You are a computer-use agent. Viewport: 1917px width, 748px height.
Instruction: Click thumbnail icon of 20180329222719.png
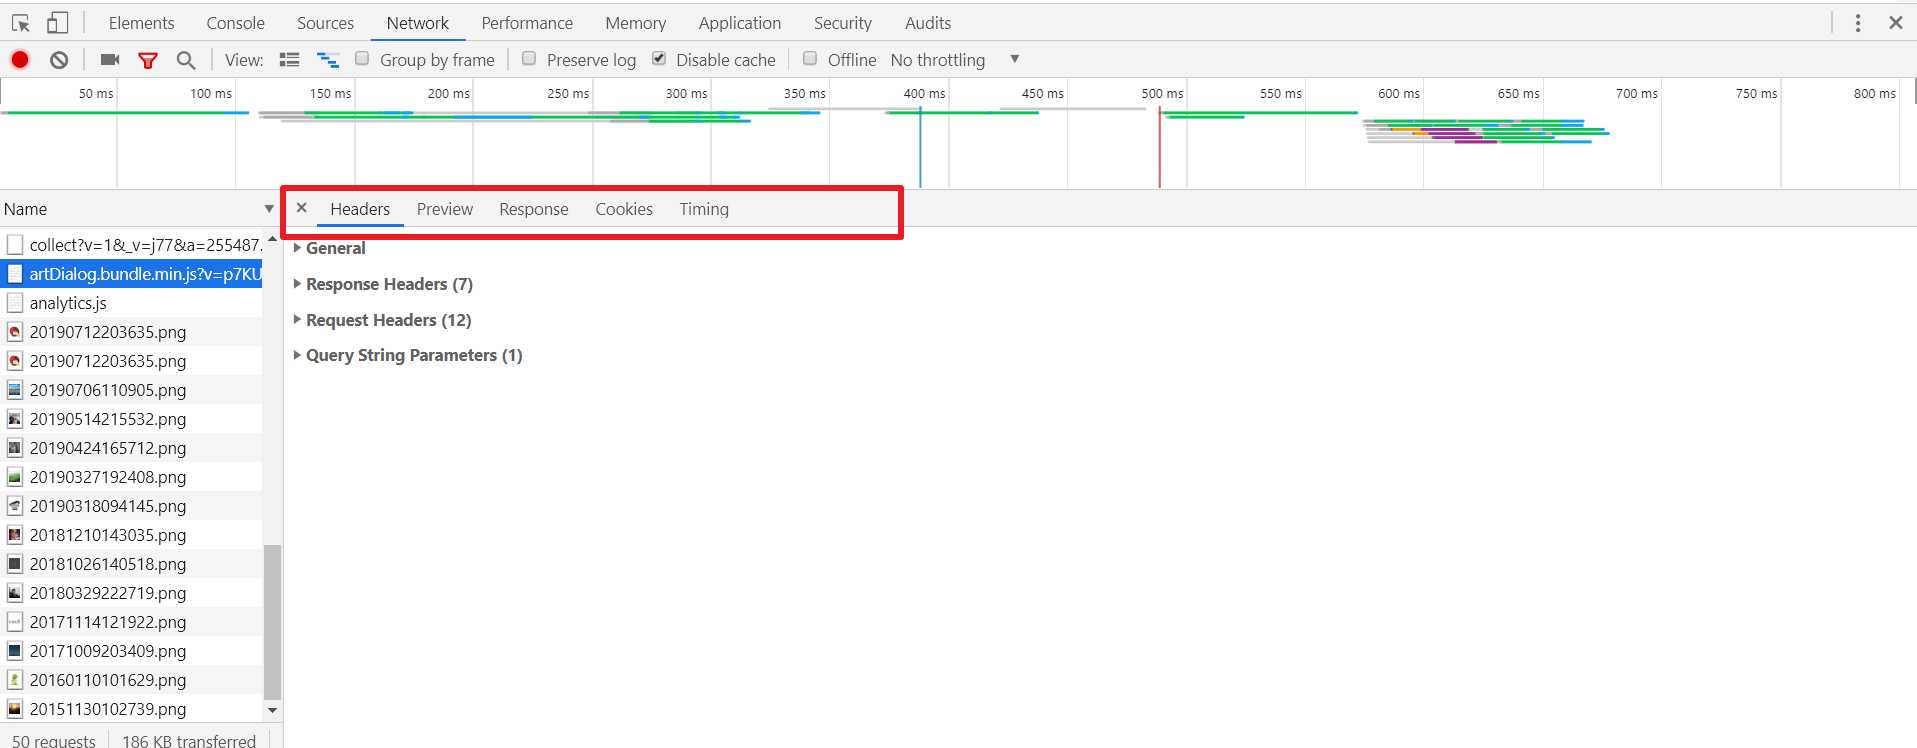[15, 593]
